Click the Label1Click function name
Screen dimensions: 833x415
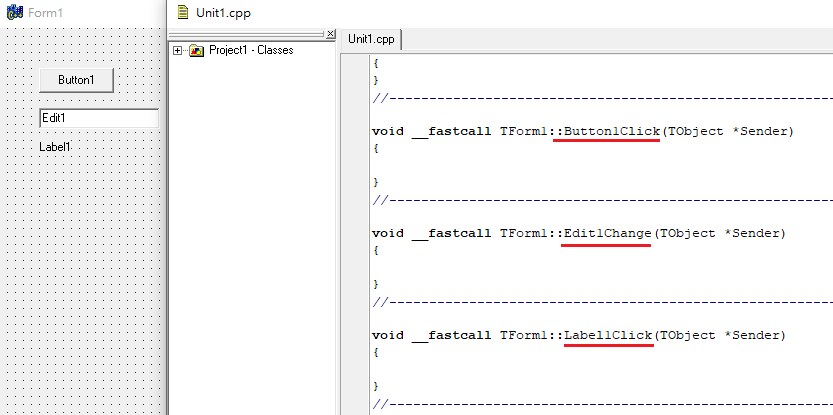click(x=608, y=335)
